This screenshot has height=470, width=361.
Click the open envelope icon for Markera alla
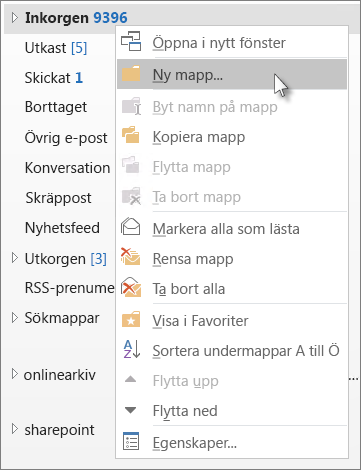(131, 227)
